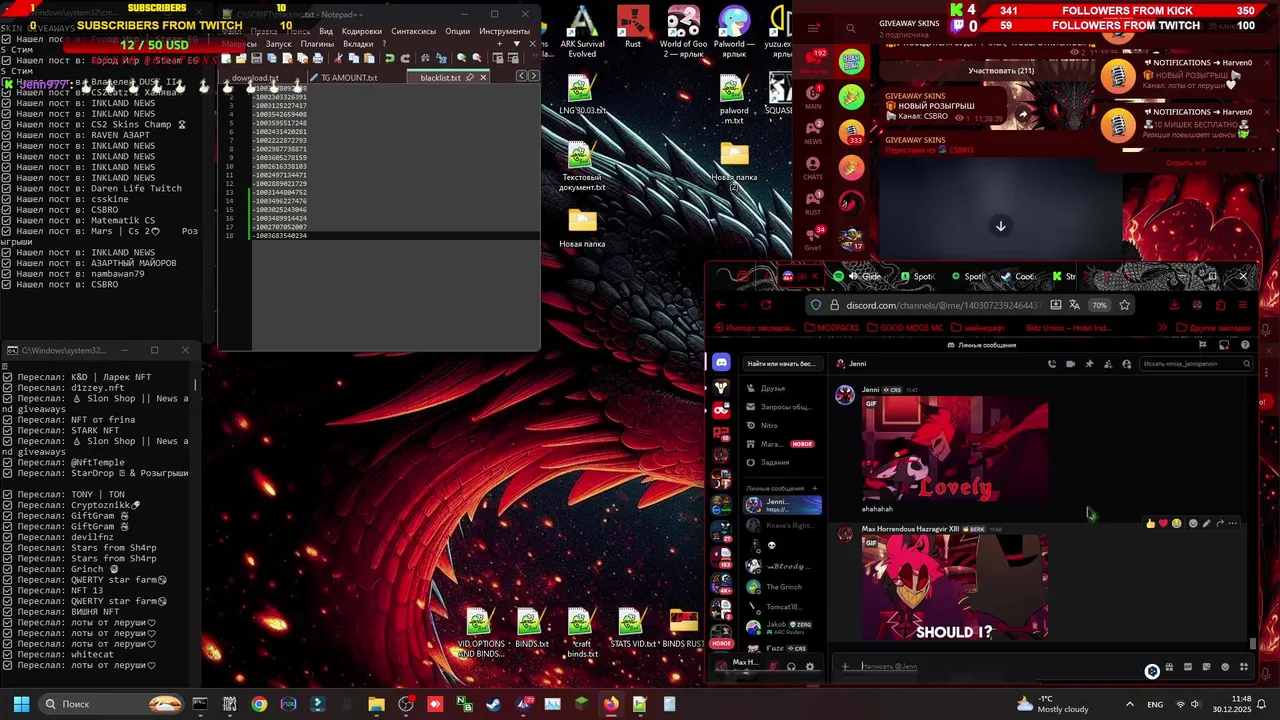Screen dimensions: 1280x720
Task: Click the Notepad++ print toolbar icon
Action: click(317, 58)
